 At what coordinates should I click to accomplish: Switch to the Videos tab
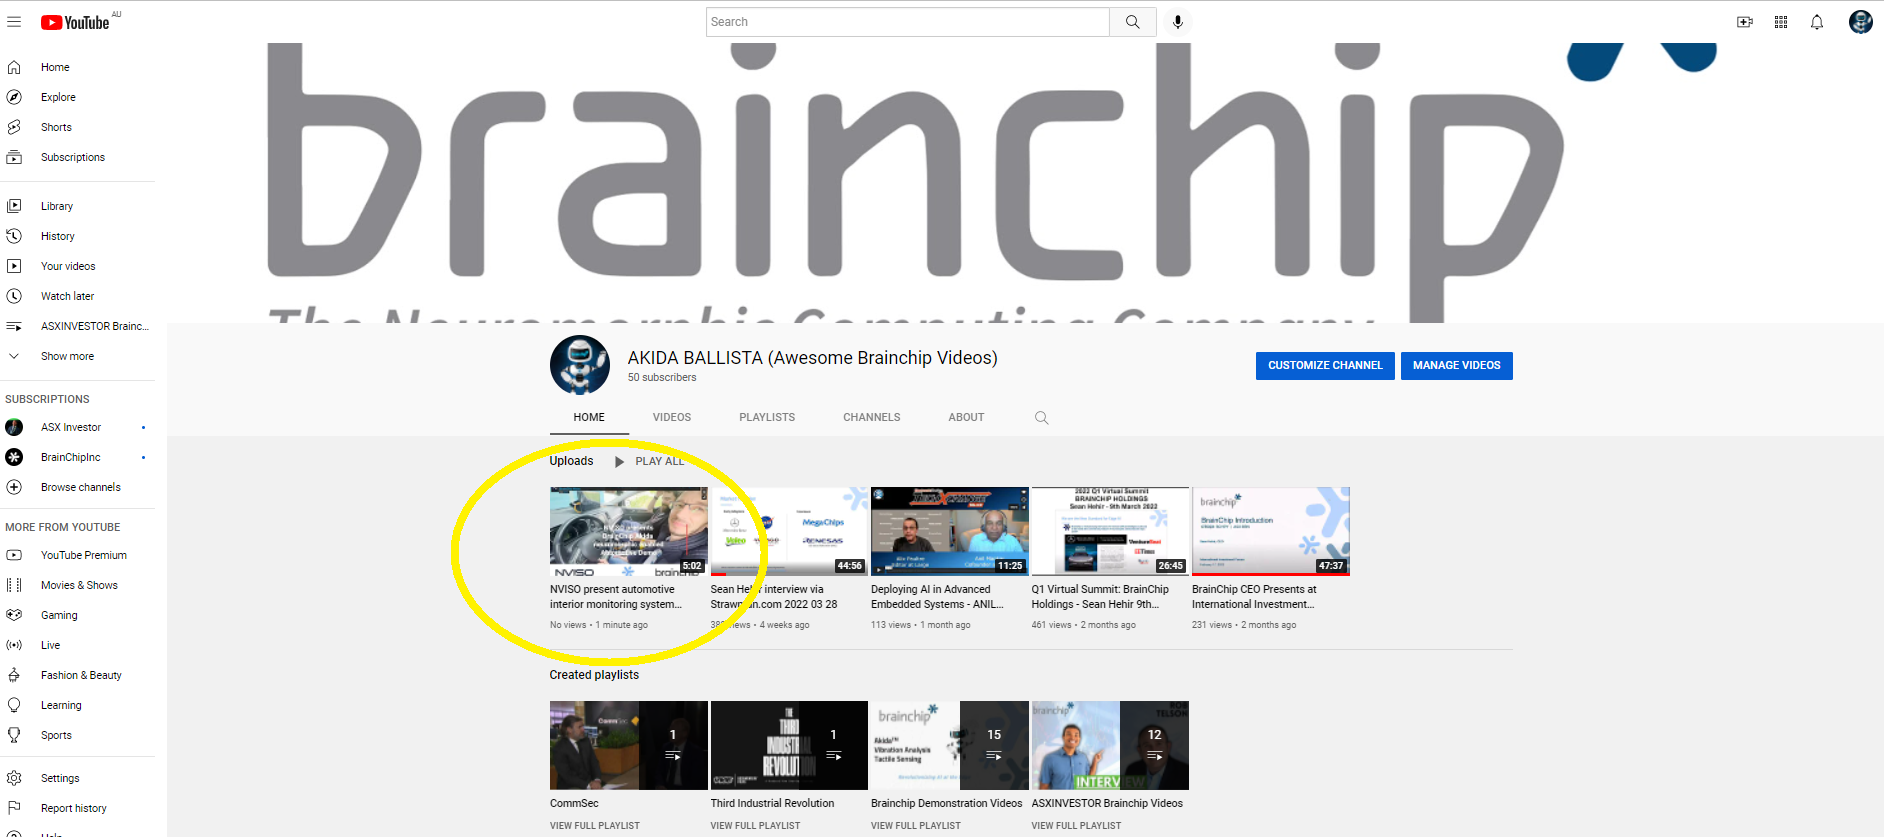tap(672, 417)
